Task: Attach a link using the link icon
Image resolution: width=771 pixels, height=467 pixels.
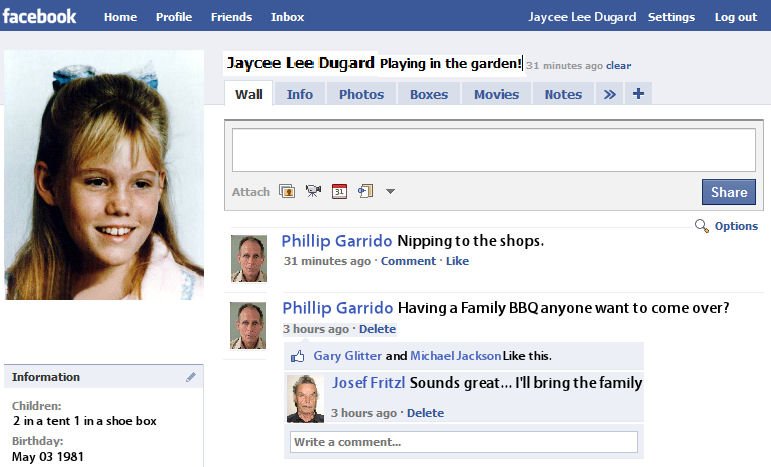Action: click(365, 191)
